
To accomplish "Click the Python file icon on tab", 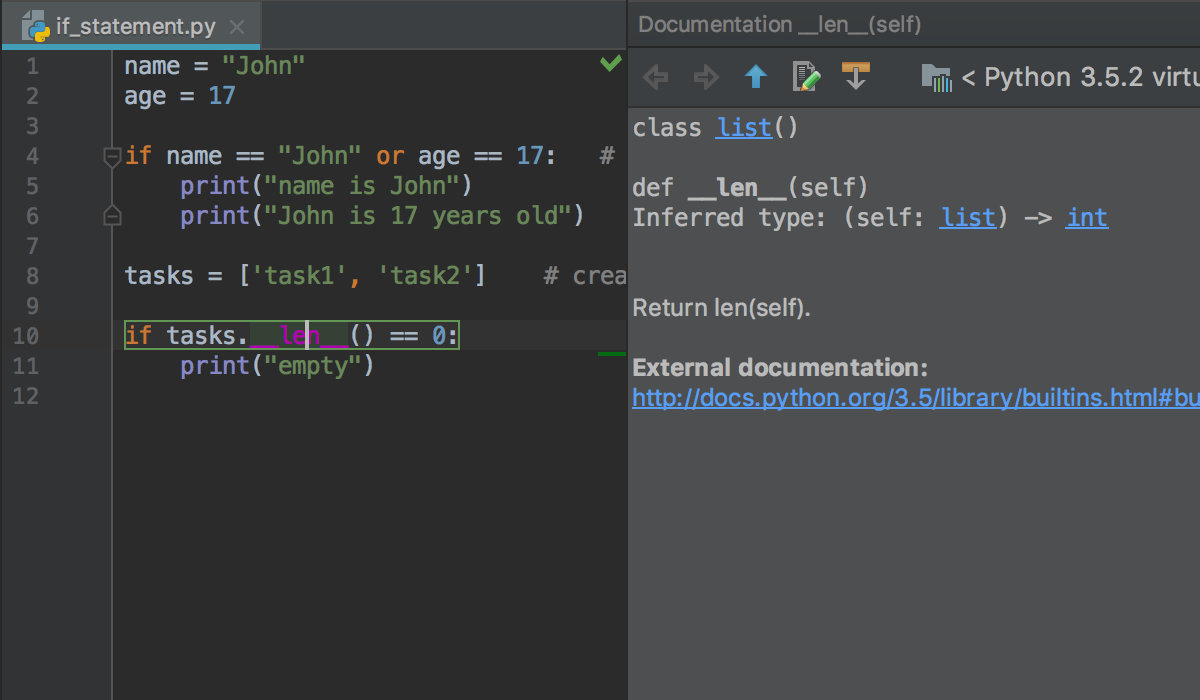I will coord(34,25).
